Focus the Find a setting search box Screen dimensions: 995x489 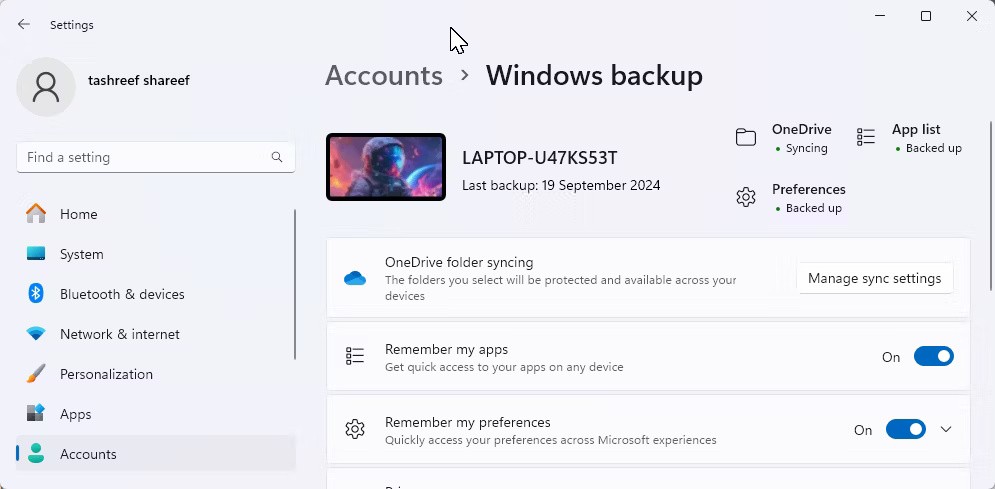[145, 157]
